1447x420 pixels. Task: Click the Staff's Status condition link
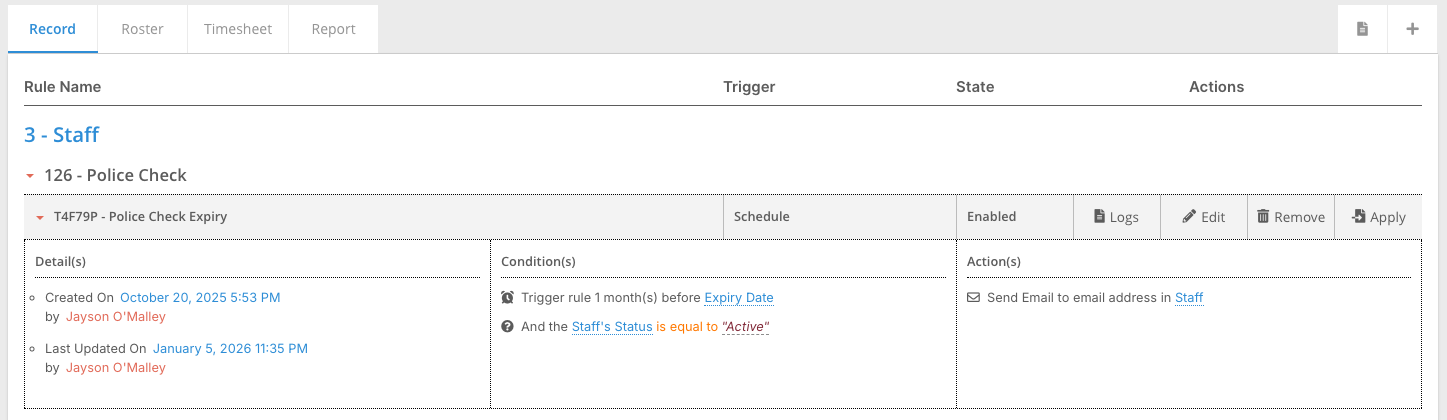(612, 327)
